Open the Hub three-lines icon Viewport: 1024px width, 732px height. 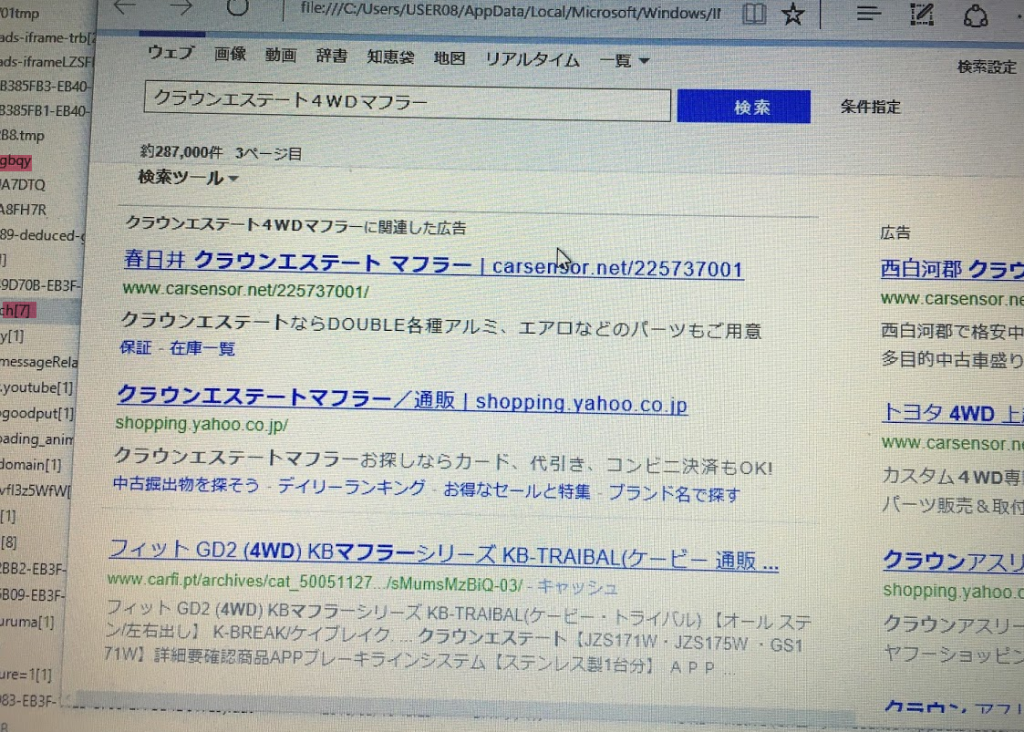[x=869, y=13]
